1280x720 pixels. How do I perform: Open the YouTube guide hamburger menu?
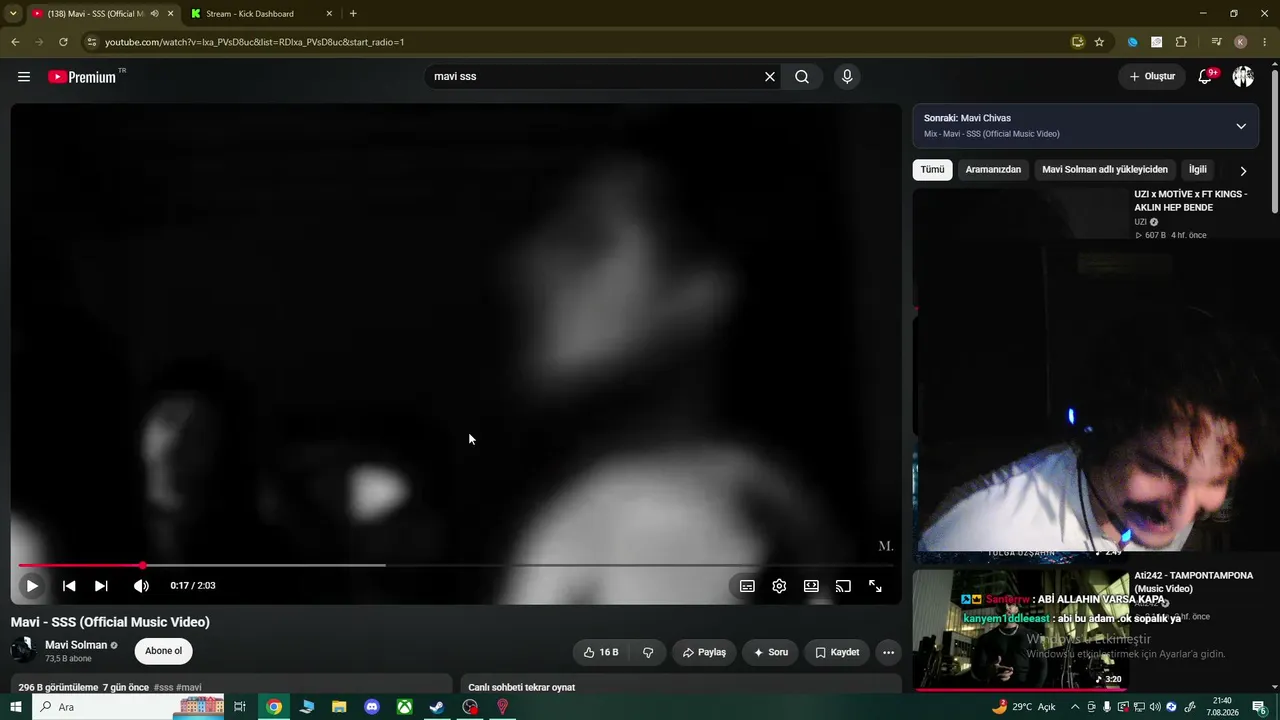[24, 77]
